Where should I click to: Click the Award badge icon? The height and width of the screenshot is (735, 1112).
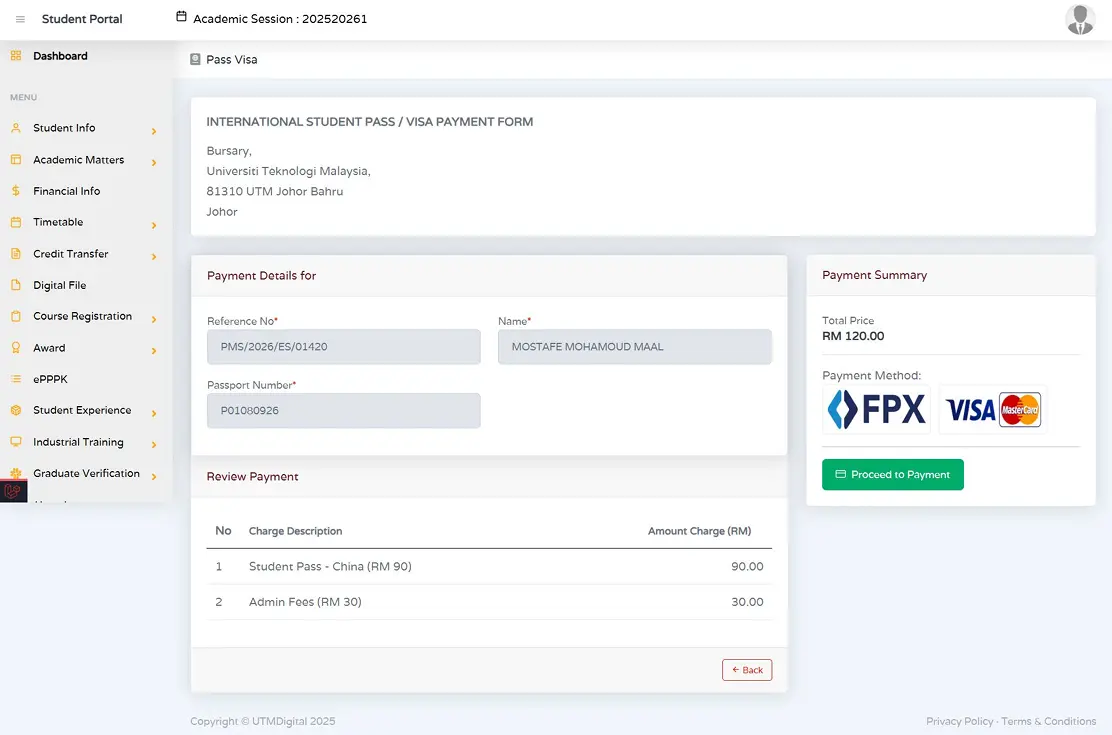16,348
